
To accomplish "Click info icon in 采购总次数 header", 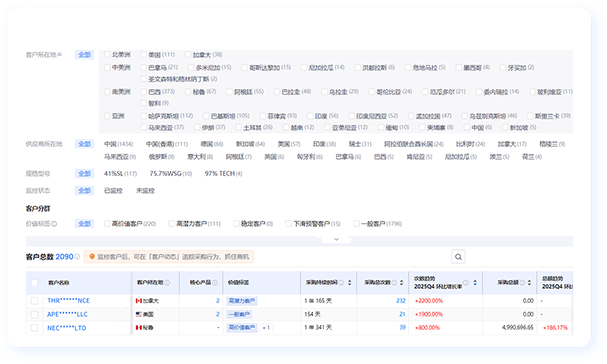I will point(394,283).
